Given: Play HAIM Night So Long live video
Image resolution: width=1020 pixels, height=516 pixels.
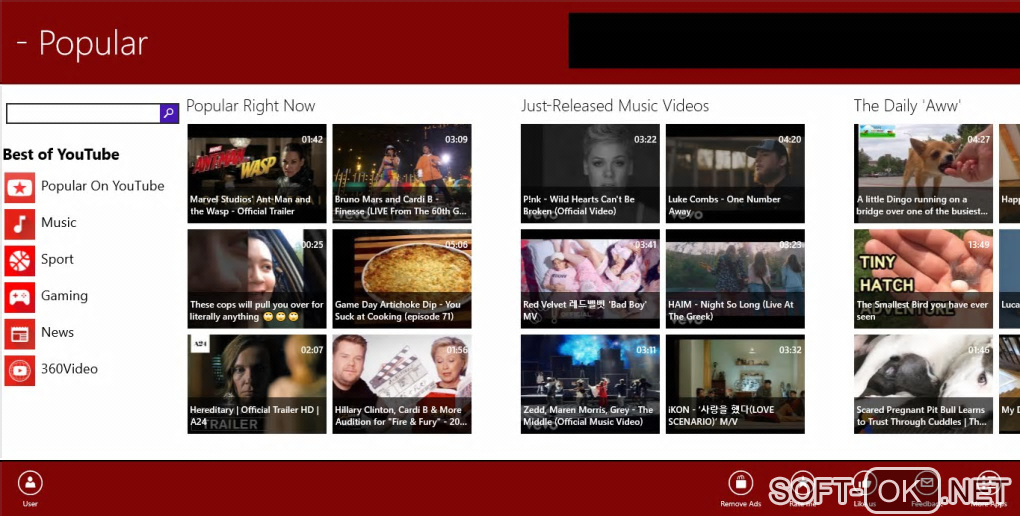Looking at the screenshot, I should (x=735, y=278).
